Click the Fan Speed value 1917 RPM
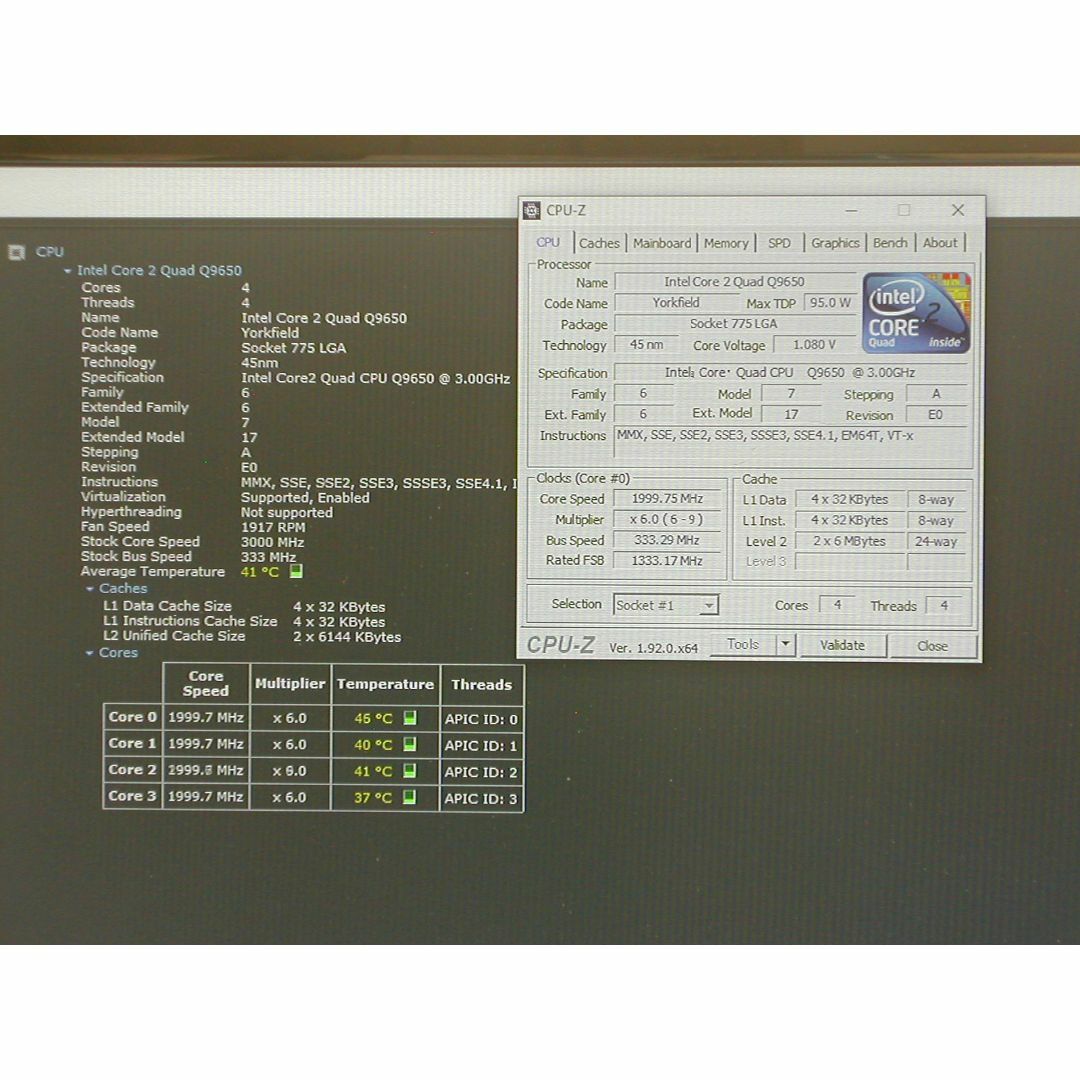1080x1080 pixels. (x=273, y=528)
